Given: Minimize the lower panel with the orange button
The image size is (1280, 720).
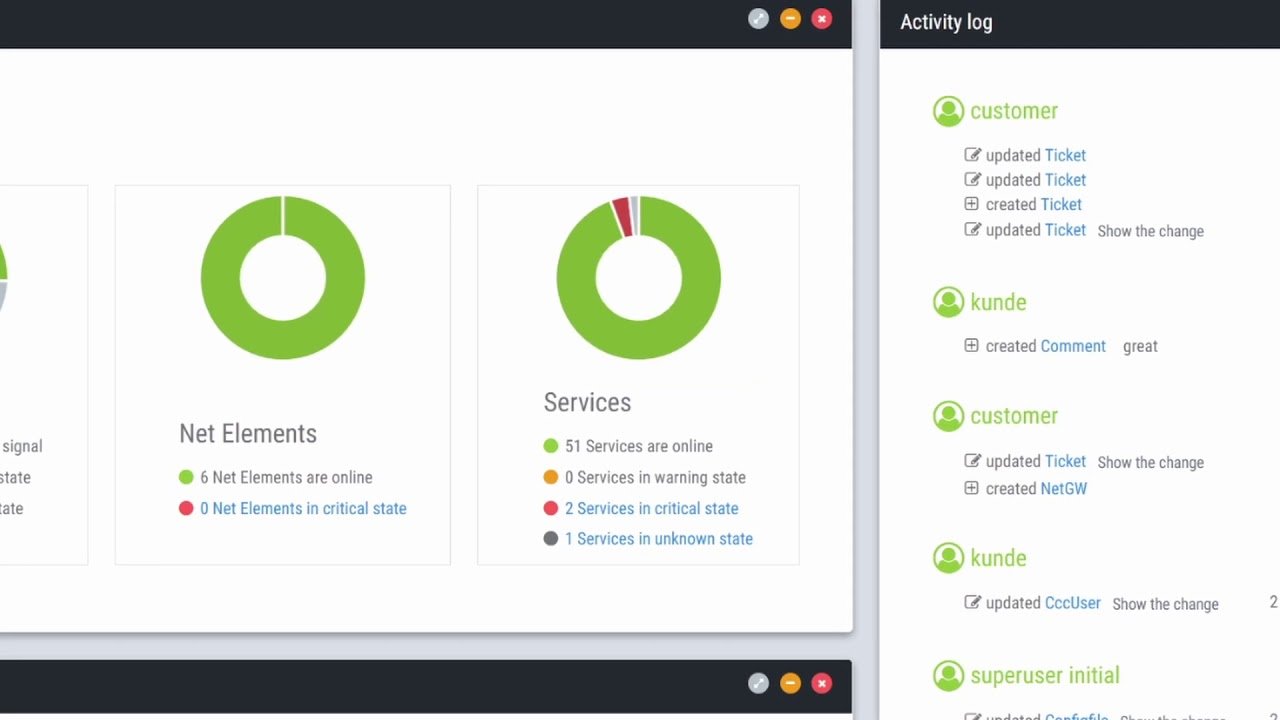Looking at the screenshot, I should click(x=790, y=683).
